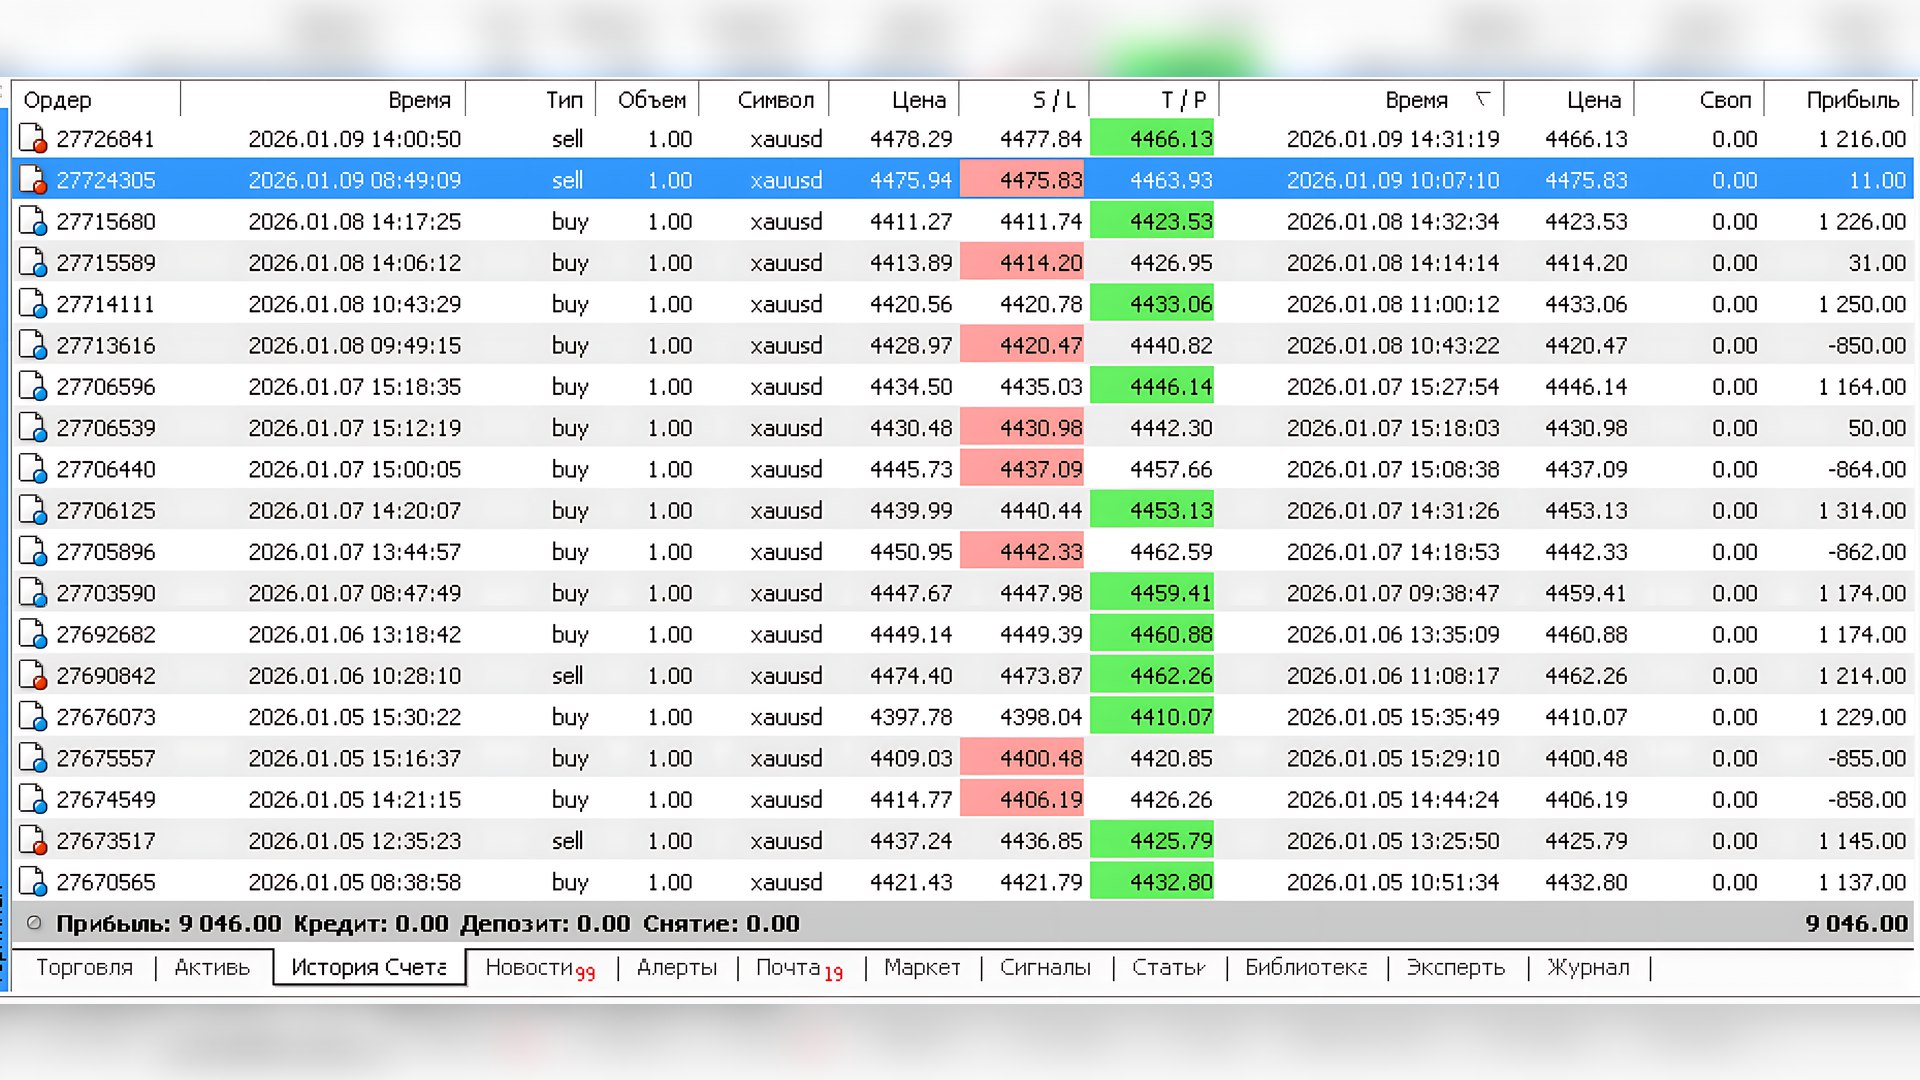This screenshot has width=1920, height=1080.
Task: Sort by the opening Время column header
Action: pyautogui.click(x=323, y=100)
